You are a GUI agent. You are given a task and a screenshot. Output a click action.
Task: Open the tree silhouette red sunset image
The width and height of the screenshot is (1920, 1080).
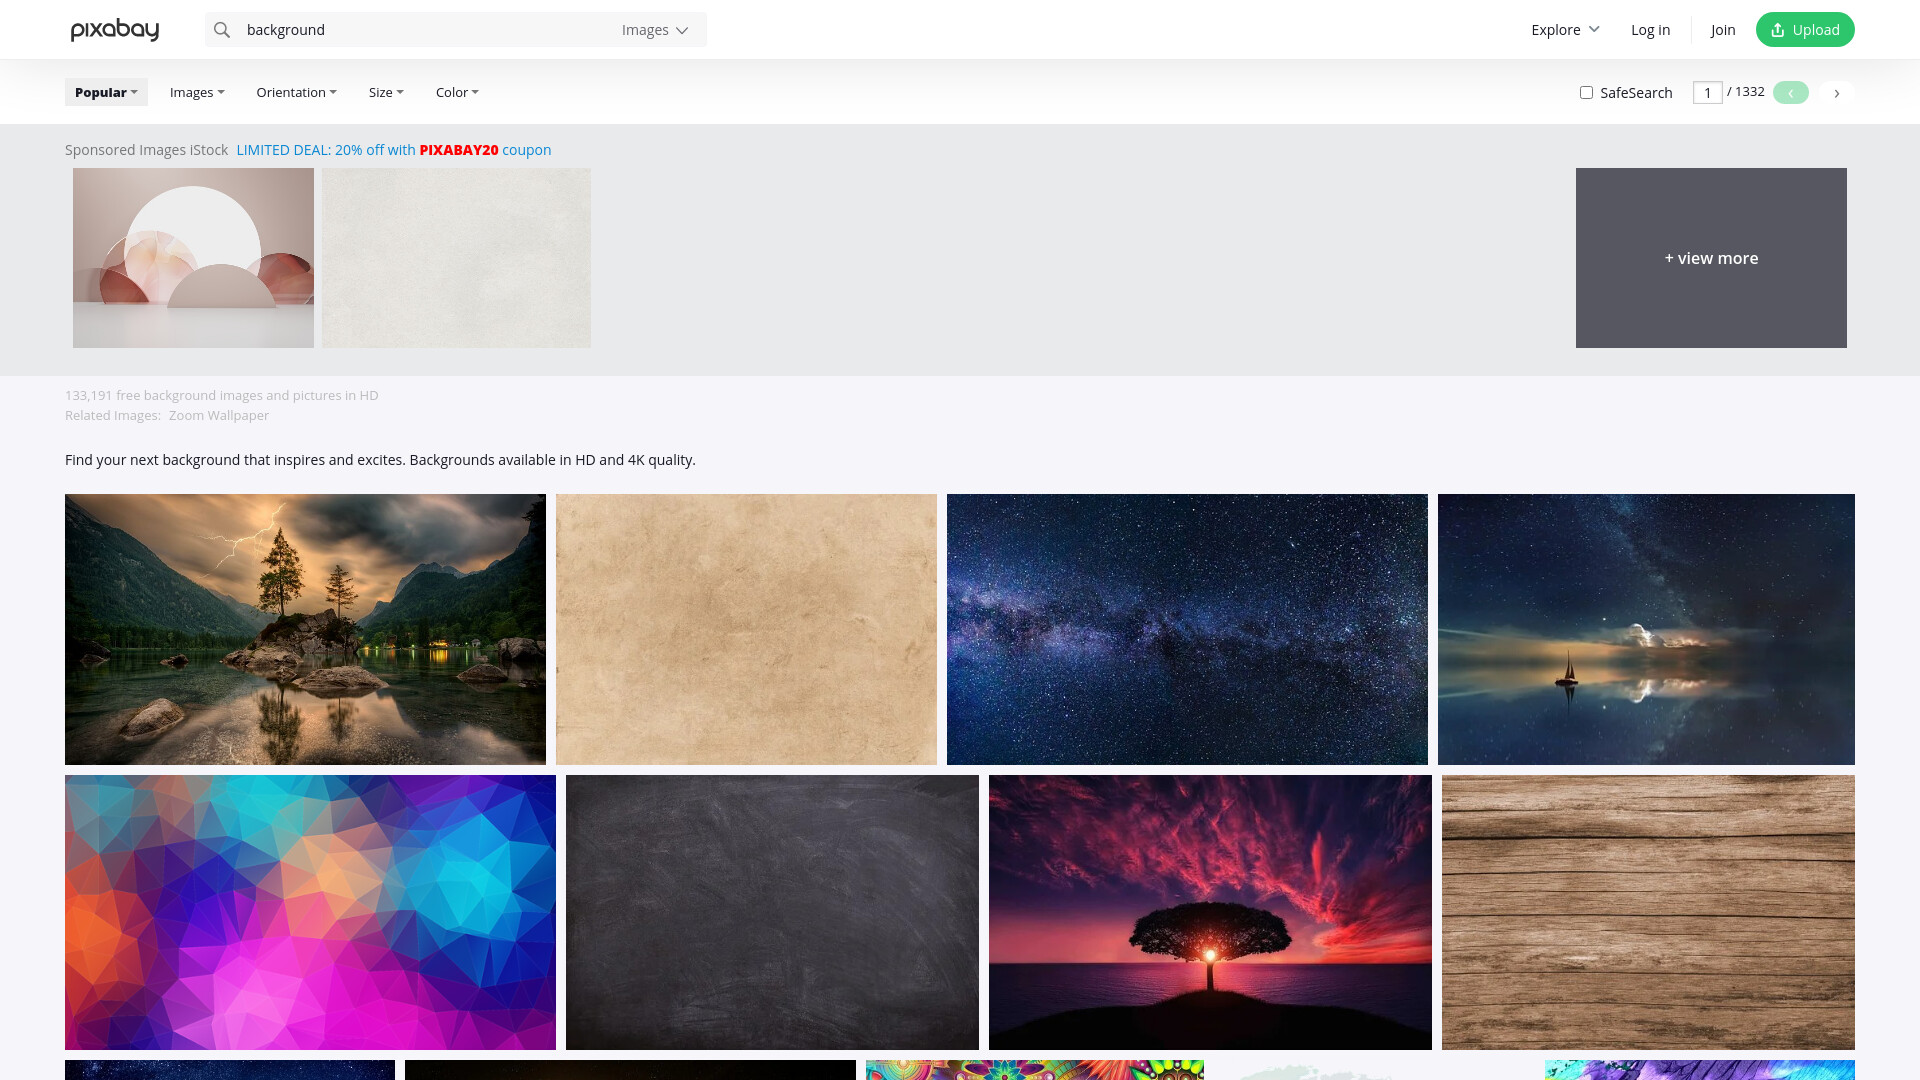(1210, 912)
